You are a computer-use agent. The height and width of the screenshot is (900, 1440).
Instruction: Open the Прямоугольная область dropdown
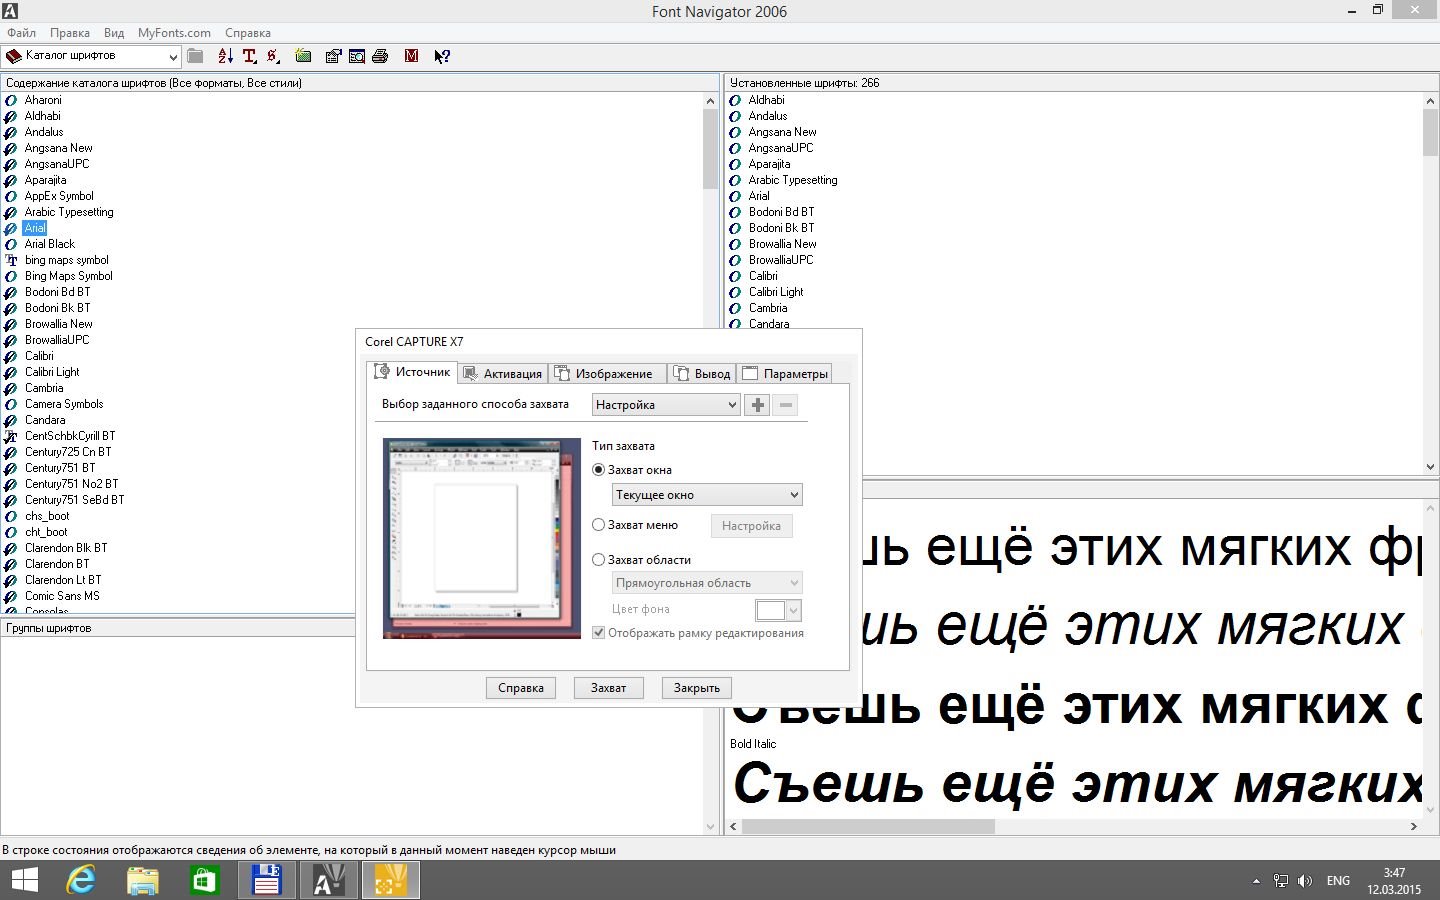(707, 582)
